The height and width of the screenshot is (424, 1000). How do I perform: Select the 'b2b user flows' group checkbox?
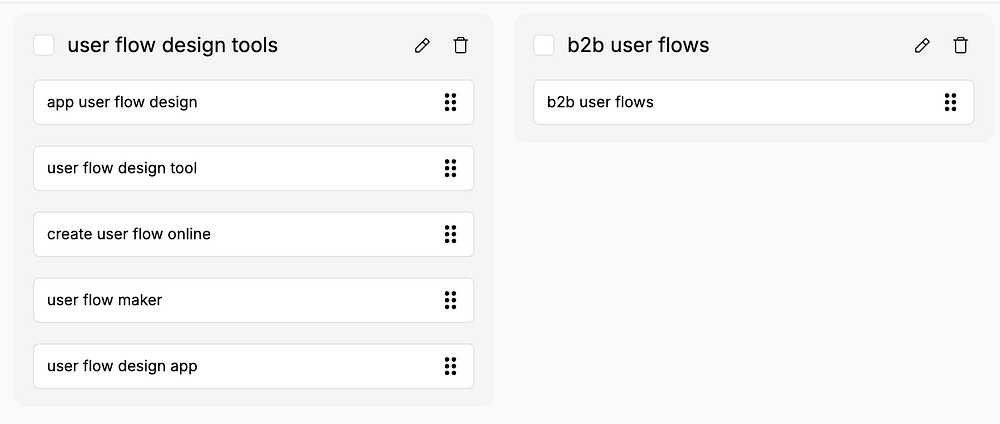coord(544,45)
